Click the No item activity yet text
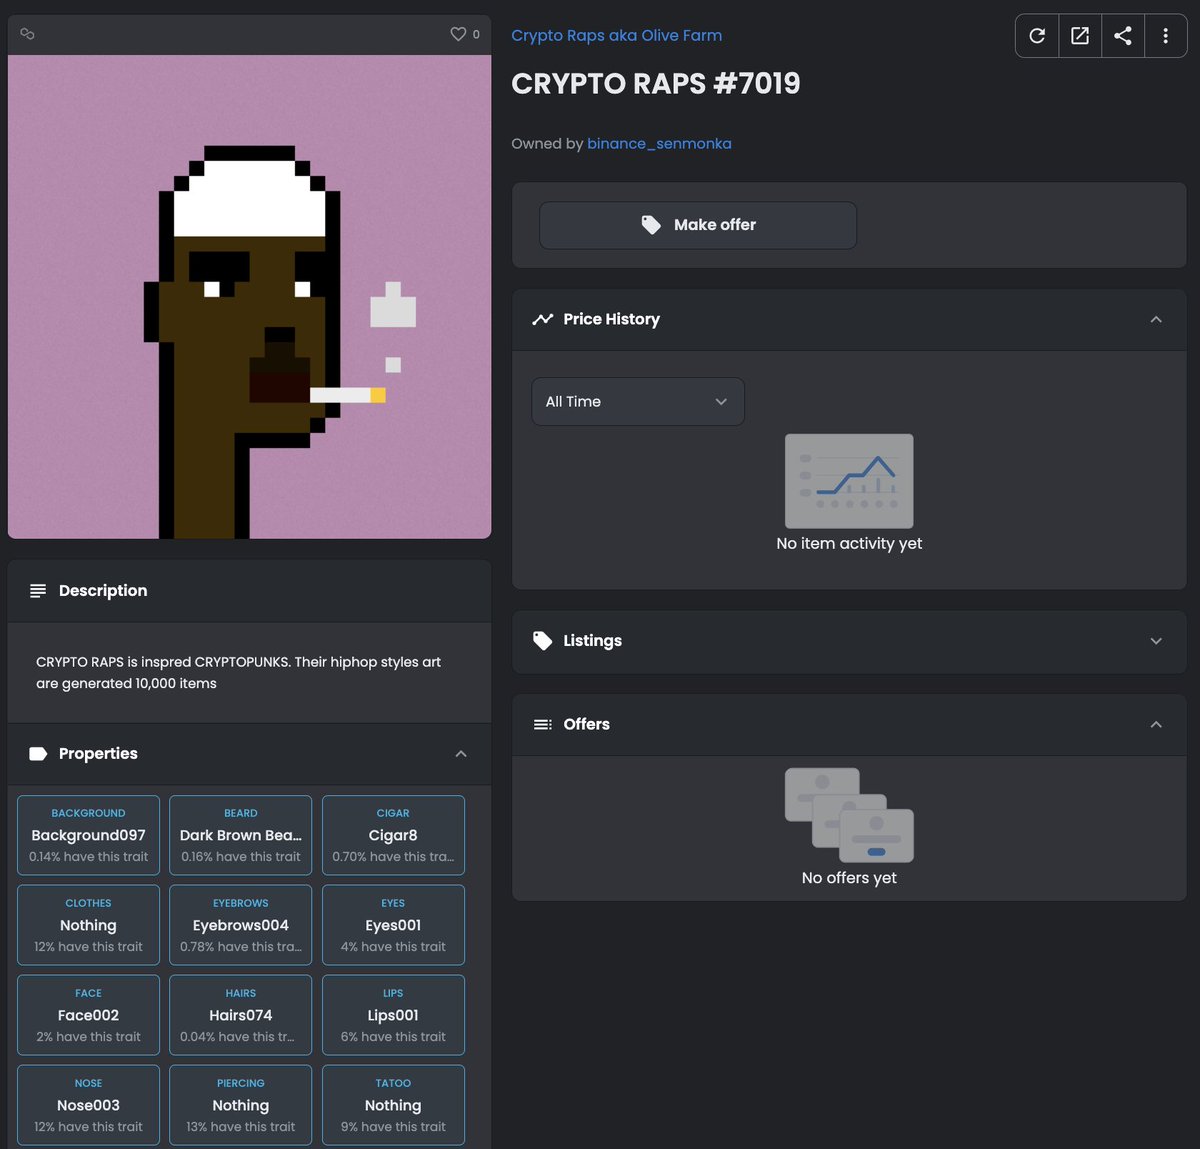This screenshot has width=1200, height=1149. (849, 544)
